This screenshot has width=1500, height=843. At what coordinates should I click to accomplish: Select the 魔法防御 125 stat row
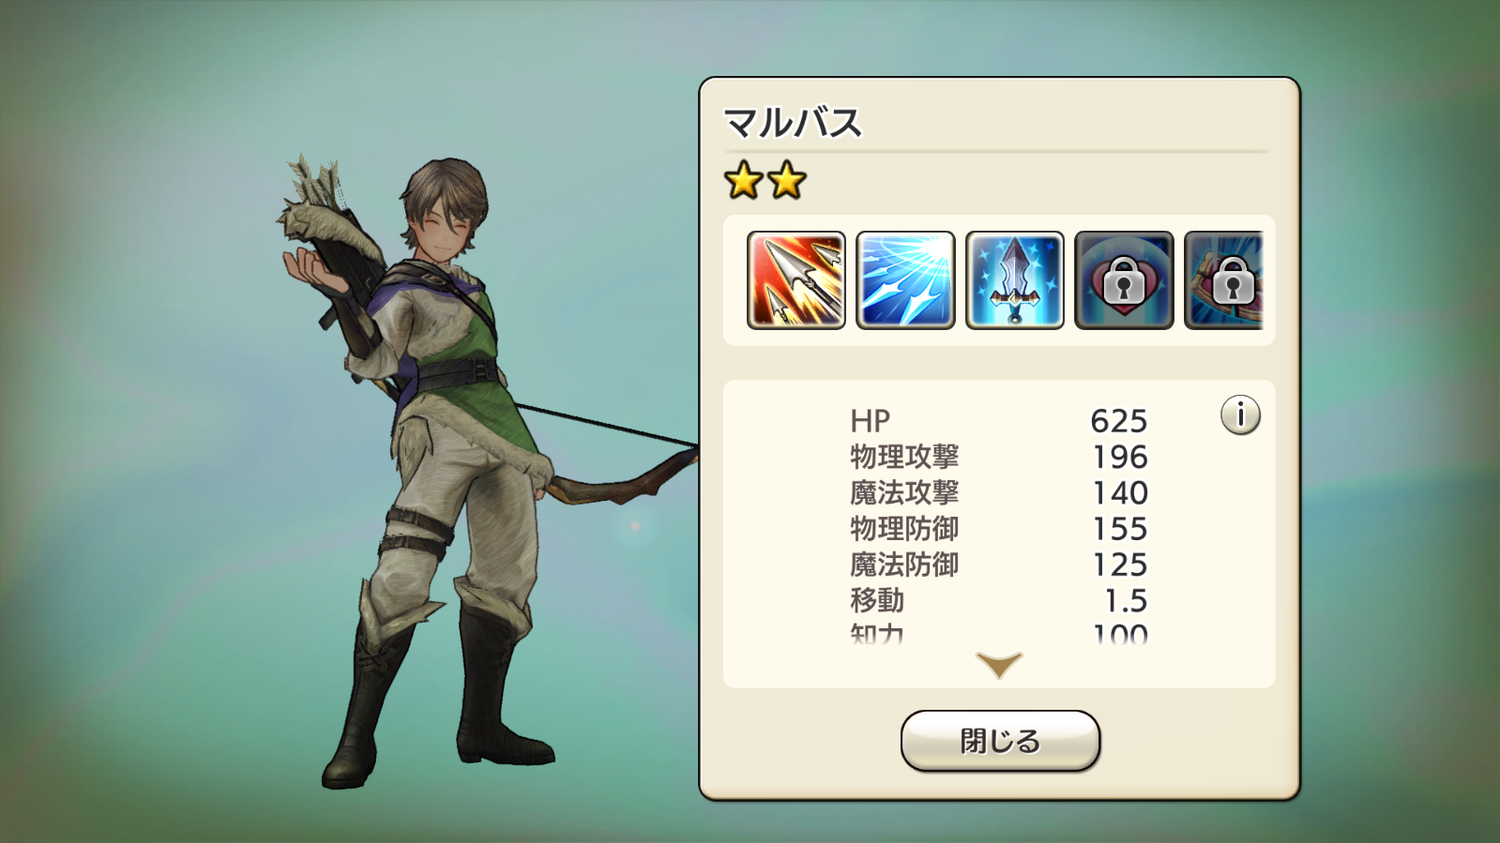998,565
